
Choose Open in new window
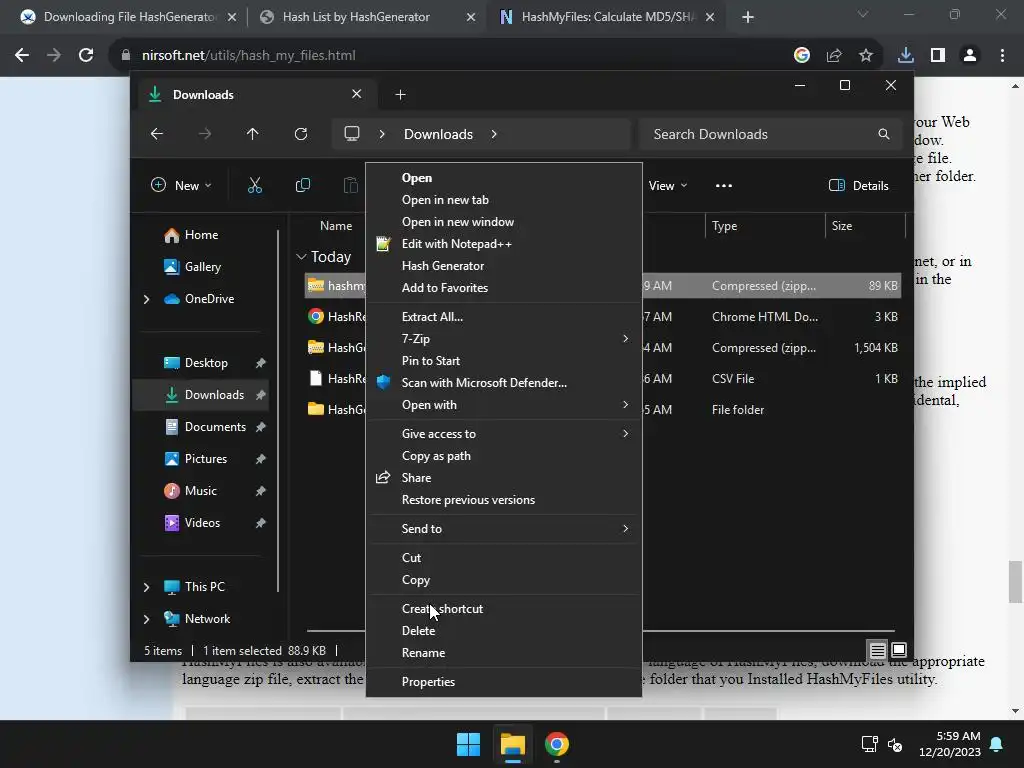(504, 222)
